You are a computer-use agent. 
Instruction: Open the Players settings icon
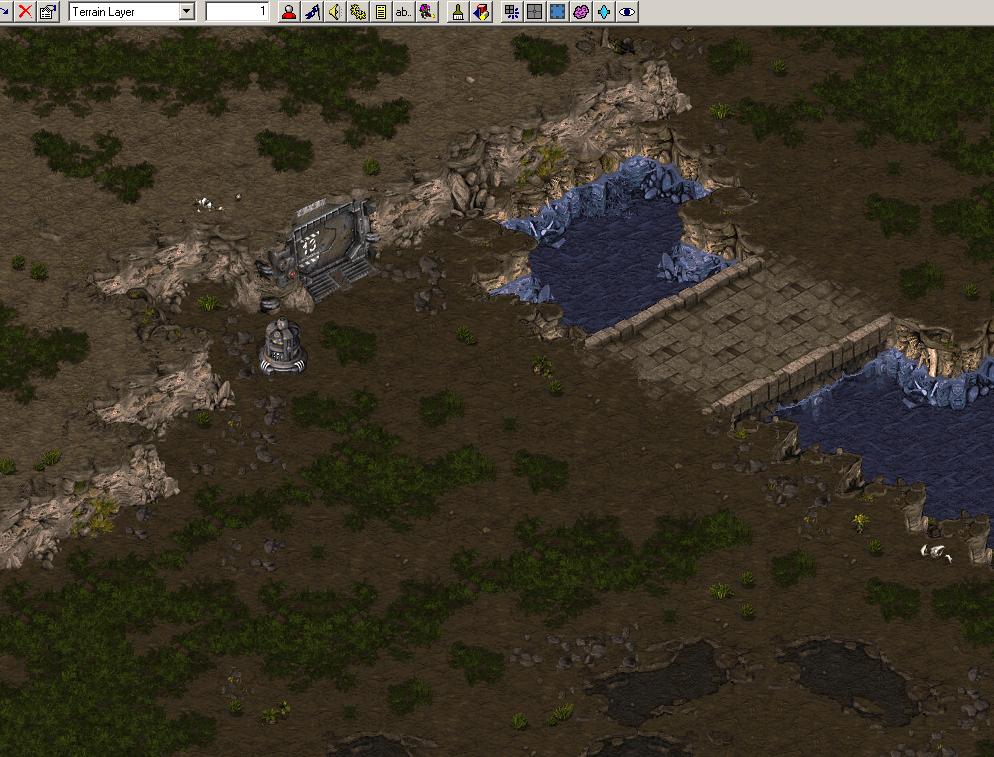tap(289, 12)
